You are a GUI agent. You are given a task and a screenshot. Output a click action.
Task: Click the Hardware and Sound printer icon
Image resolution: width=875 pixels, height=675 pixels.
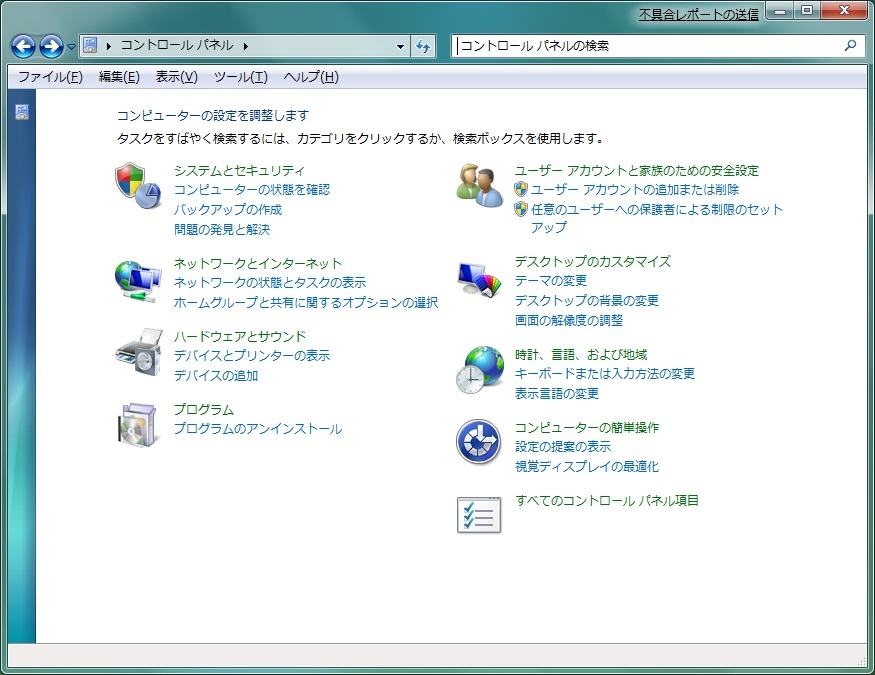click(138, 353)
